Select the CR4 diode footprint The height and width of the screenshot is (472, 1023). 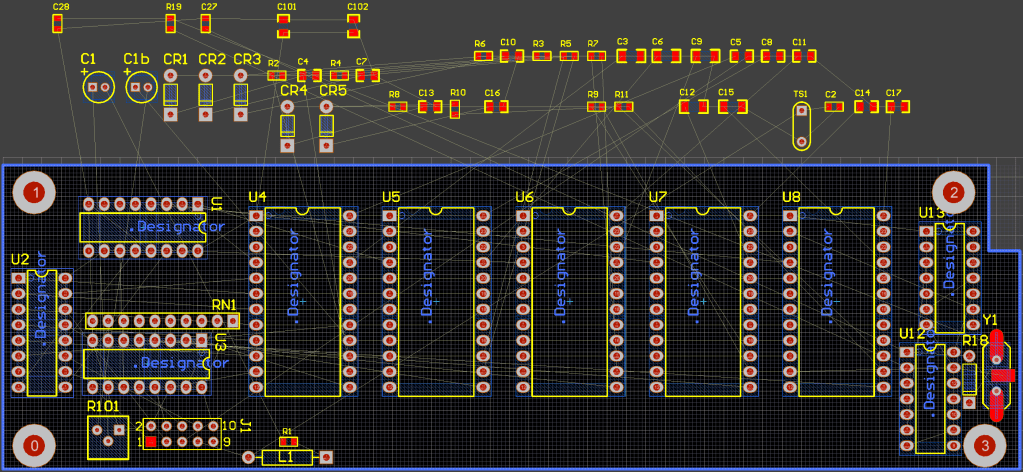point(288,125)
